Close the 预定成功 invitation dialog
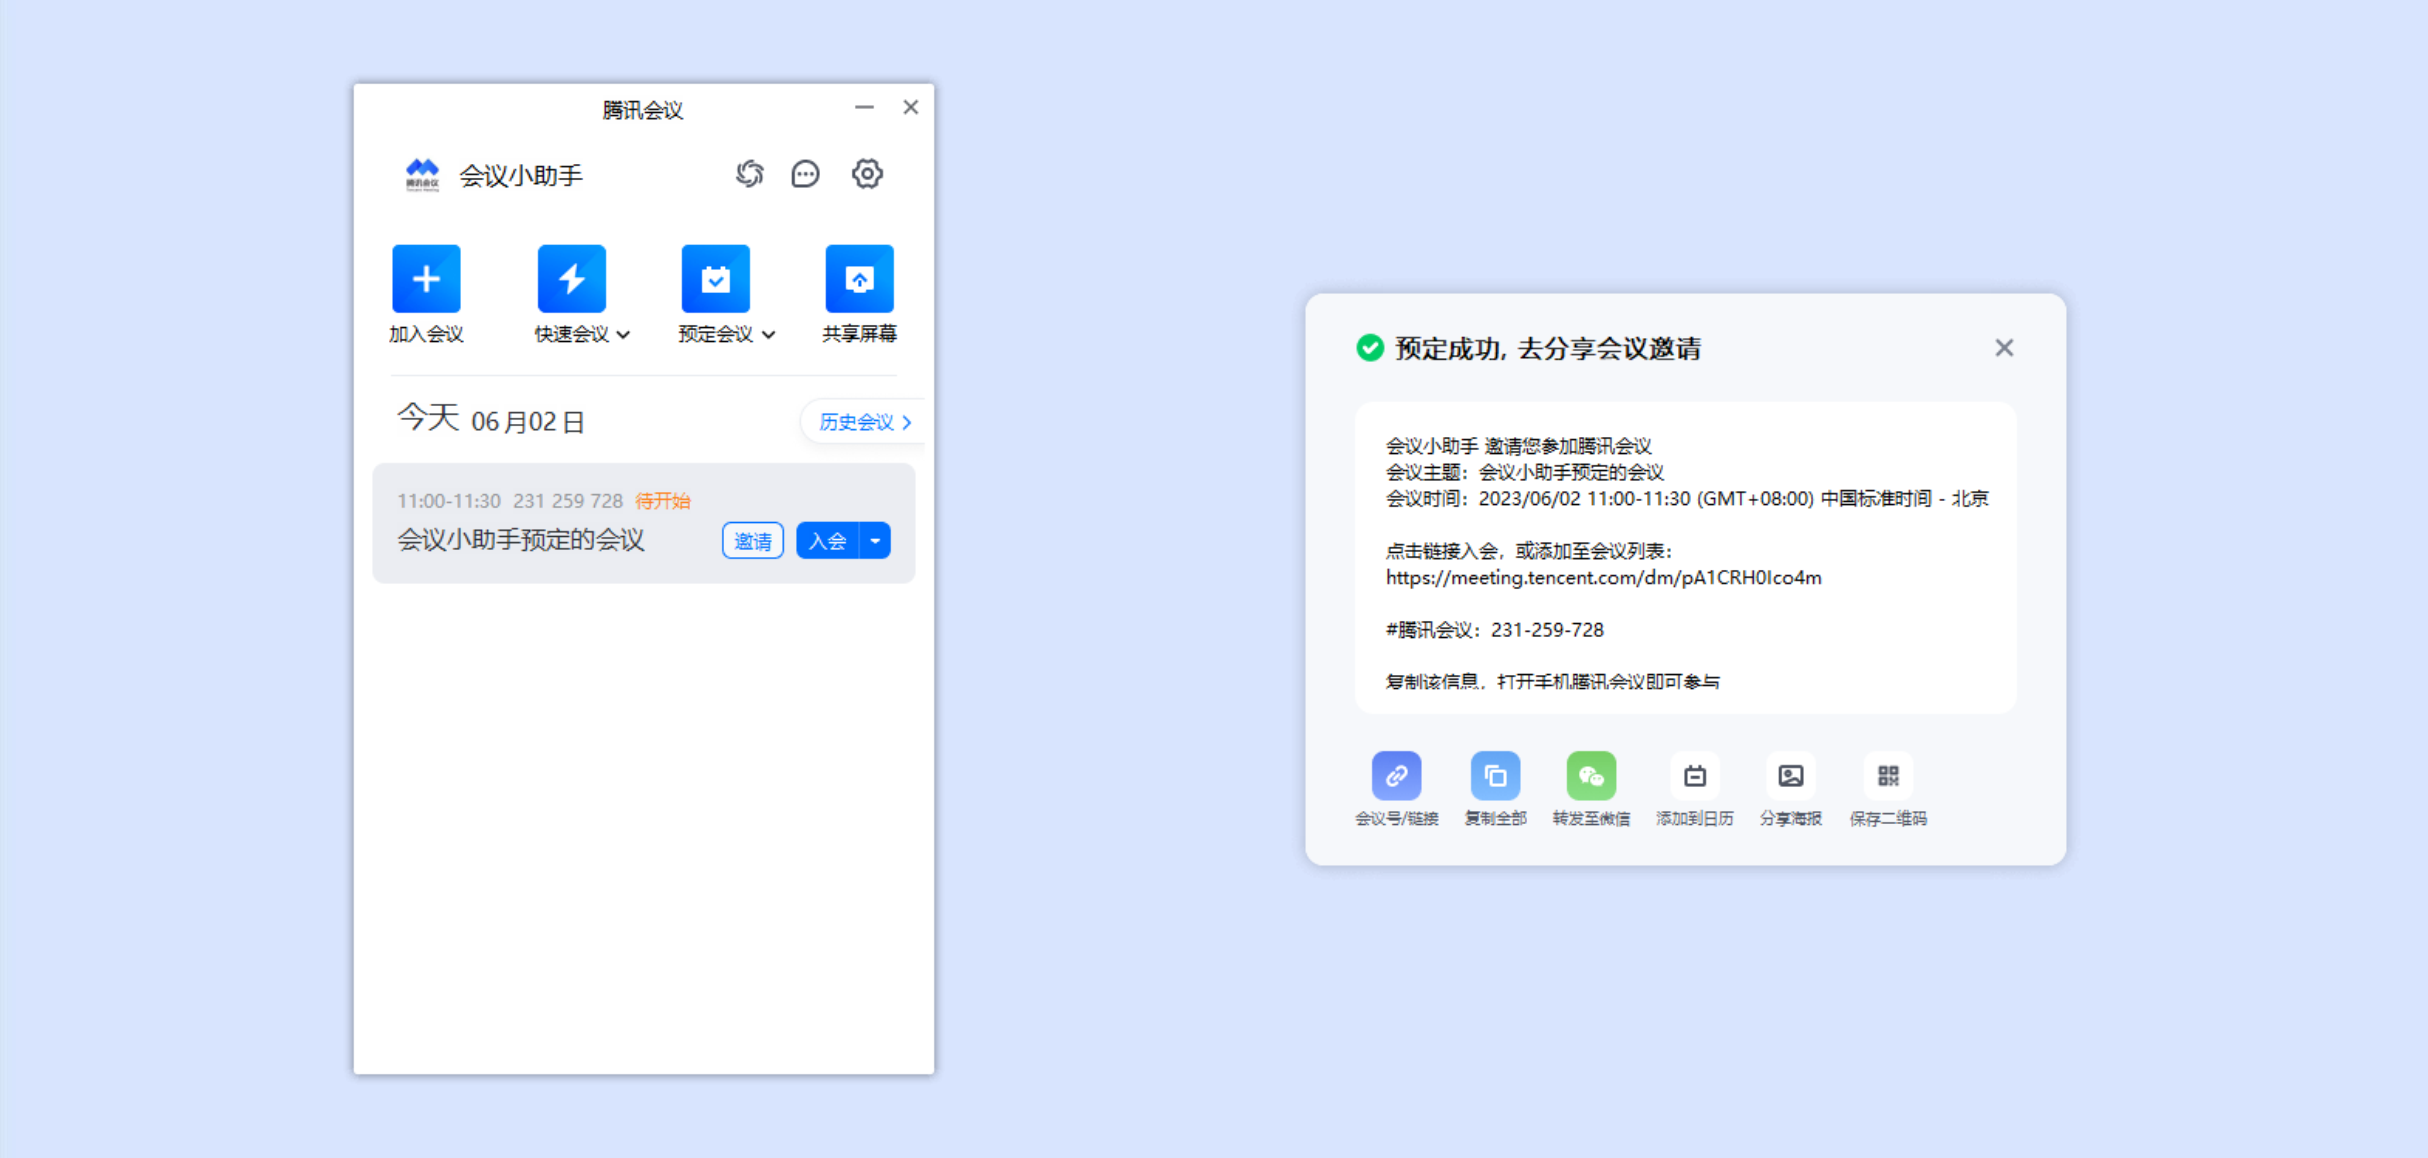The height and width of the screenshot is (1158, 2428). pyautogui.click(x=2004, y=348)
